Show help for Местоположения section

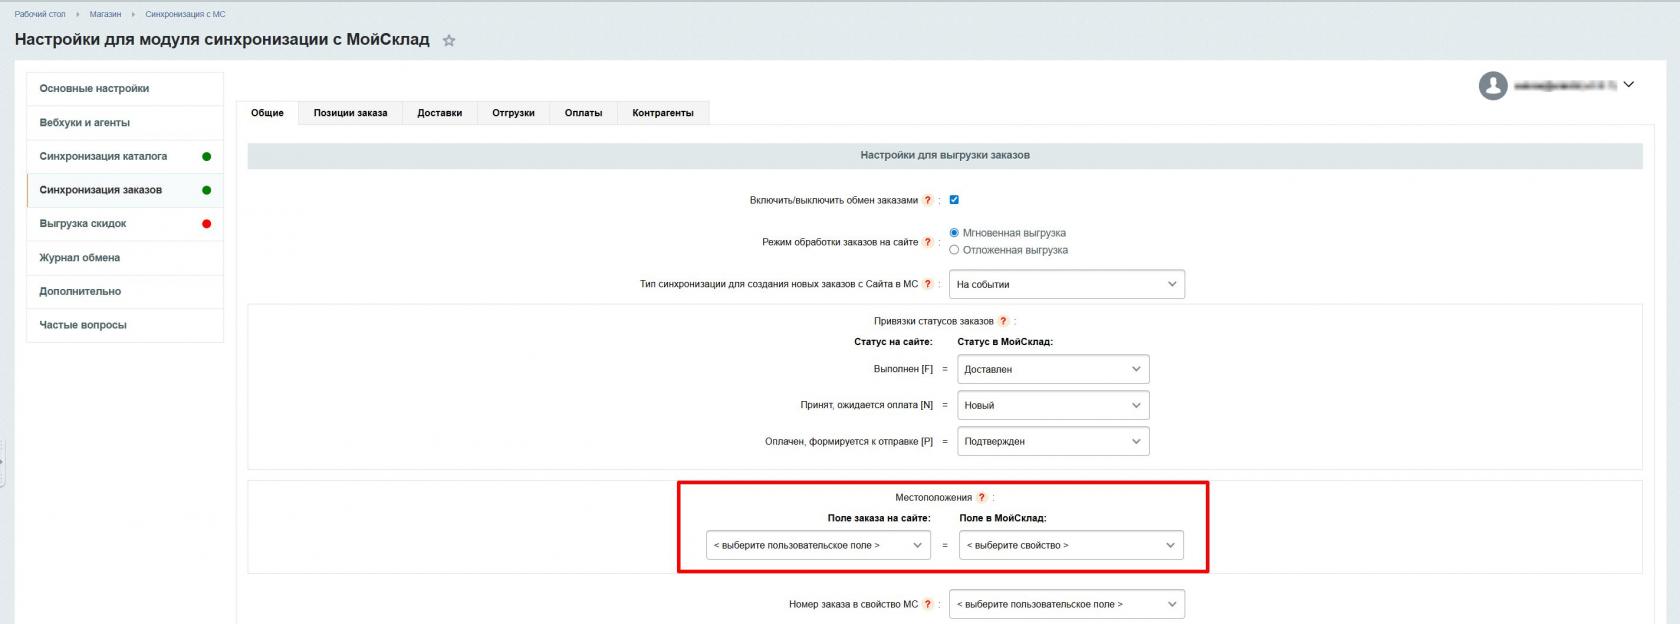tap(981, 497)
